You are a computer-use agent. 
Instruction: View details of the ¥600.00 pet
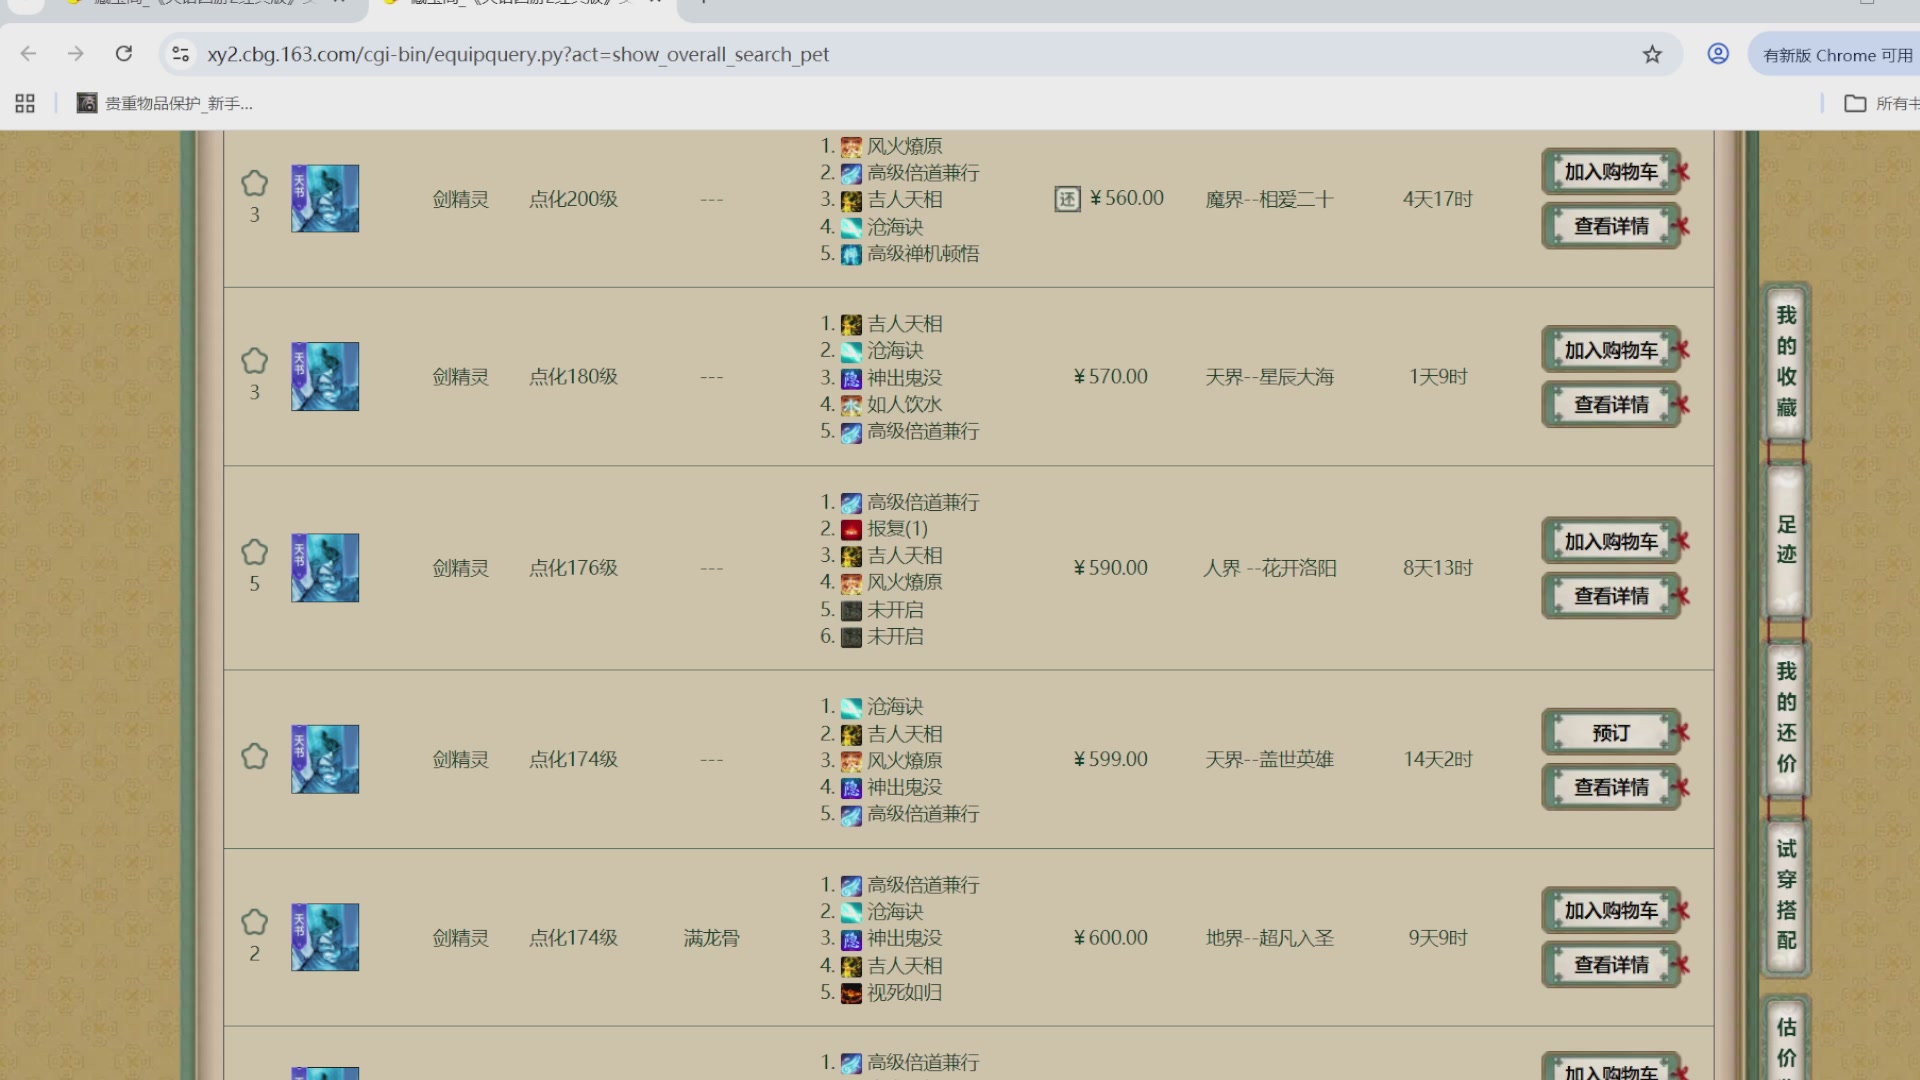coord(1610,965)
